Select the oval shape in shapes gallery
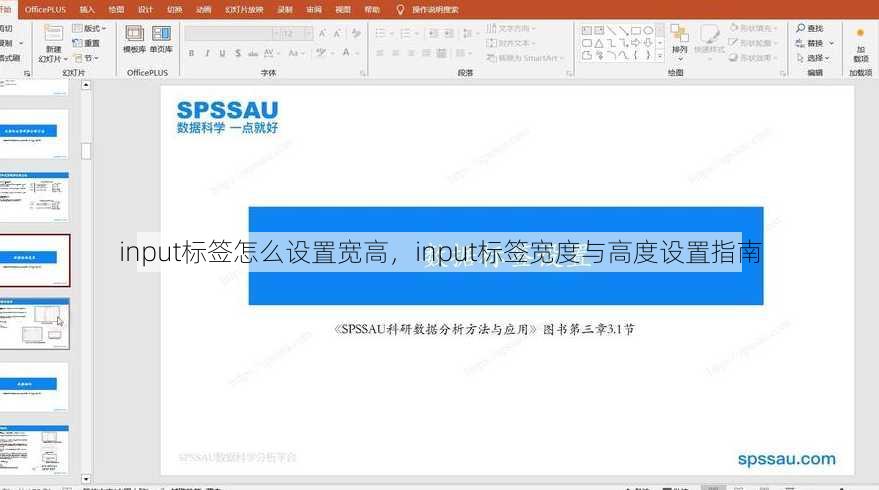This screenshot has height=490, width=879. click(x=648, y=30)
